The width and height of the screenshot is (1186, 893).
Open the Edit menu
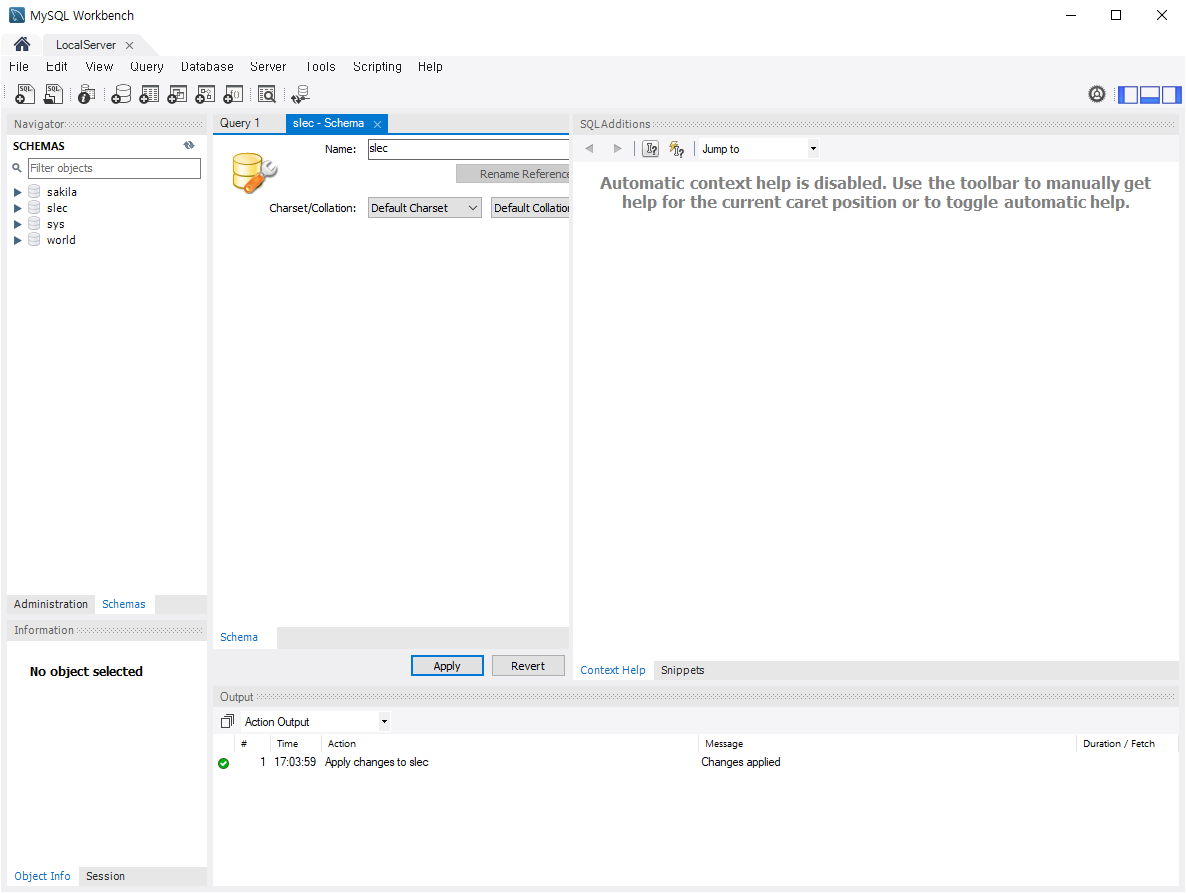pyautogui.click(x=57, y=67)
